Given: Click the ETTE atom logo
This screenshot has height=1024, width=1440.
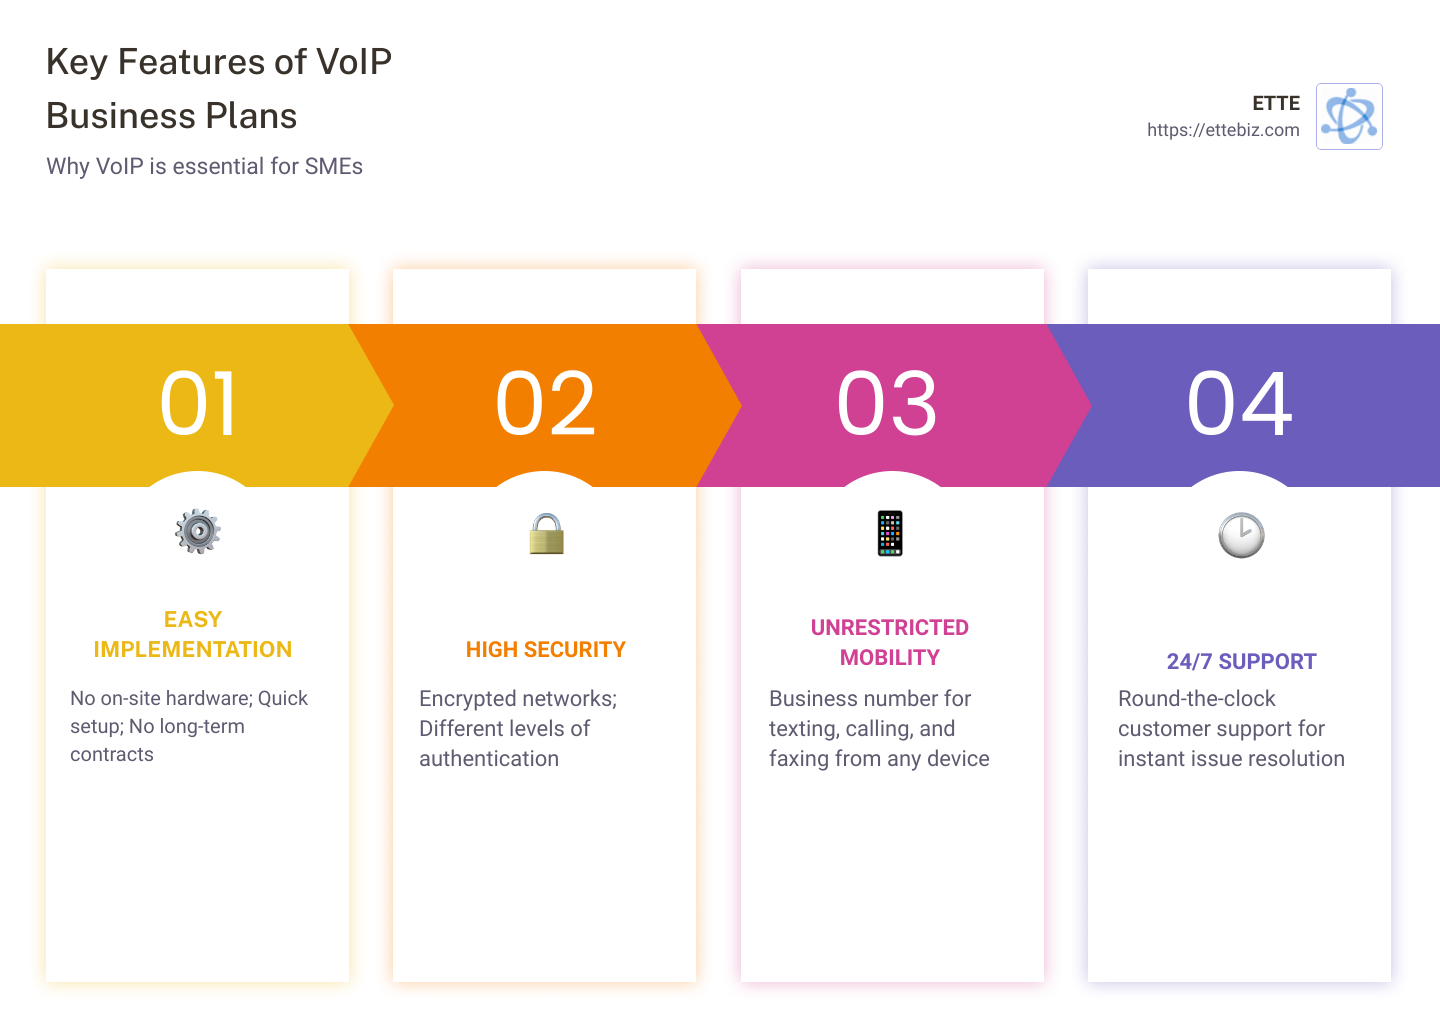Looking at the screenshot, I should tap(1349, 116).
